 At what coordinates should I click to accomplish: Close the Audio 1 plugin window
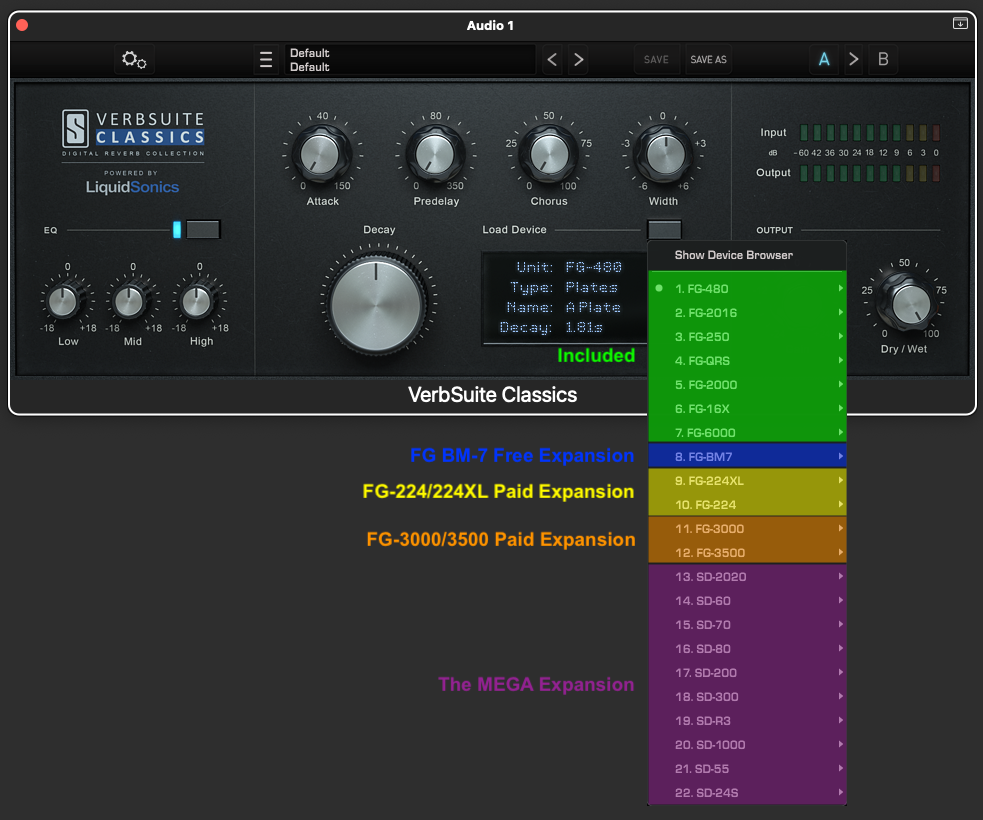pos(22,25)
